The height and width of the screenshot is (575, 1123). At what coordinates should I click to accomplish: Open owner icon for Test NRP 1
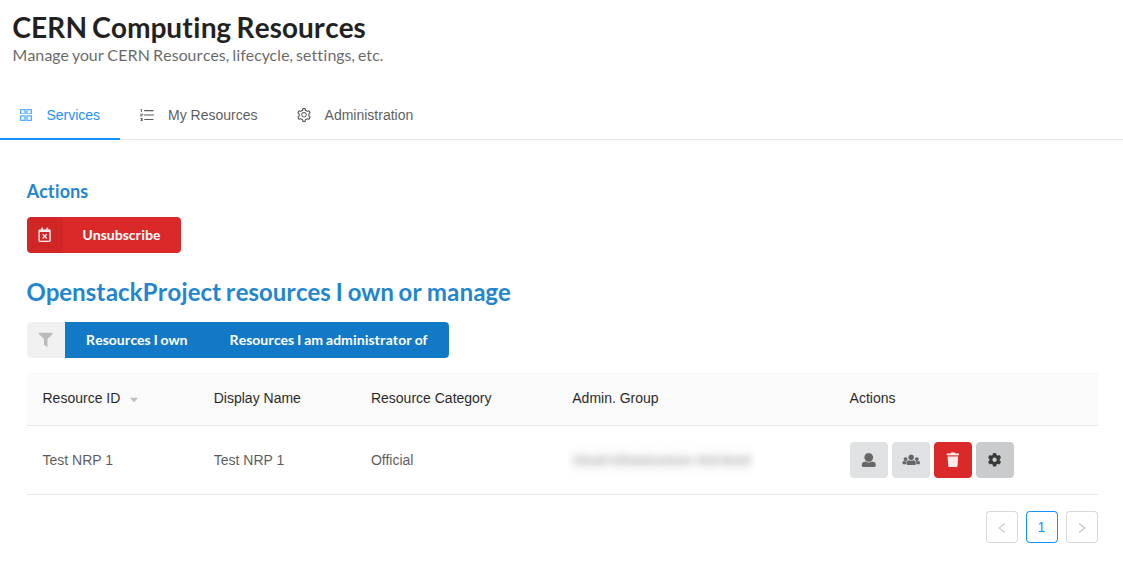pos(869,460)
